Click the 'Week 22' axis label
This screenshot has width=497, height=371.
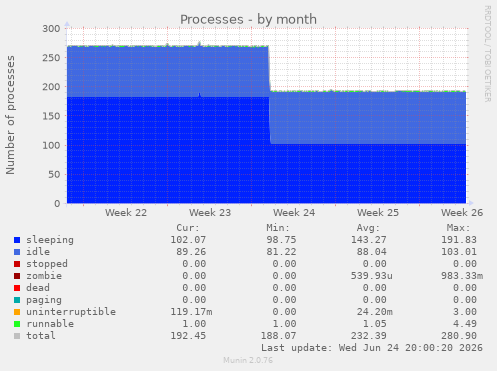coord(126,213)
